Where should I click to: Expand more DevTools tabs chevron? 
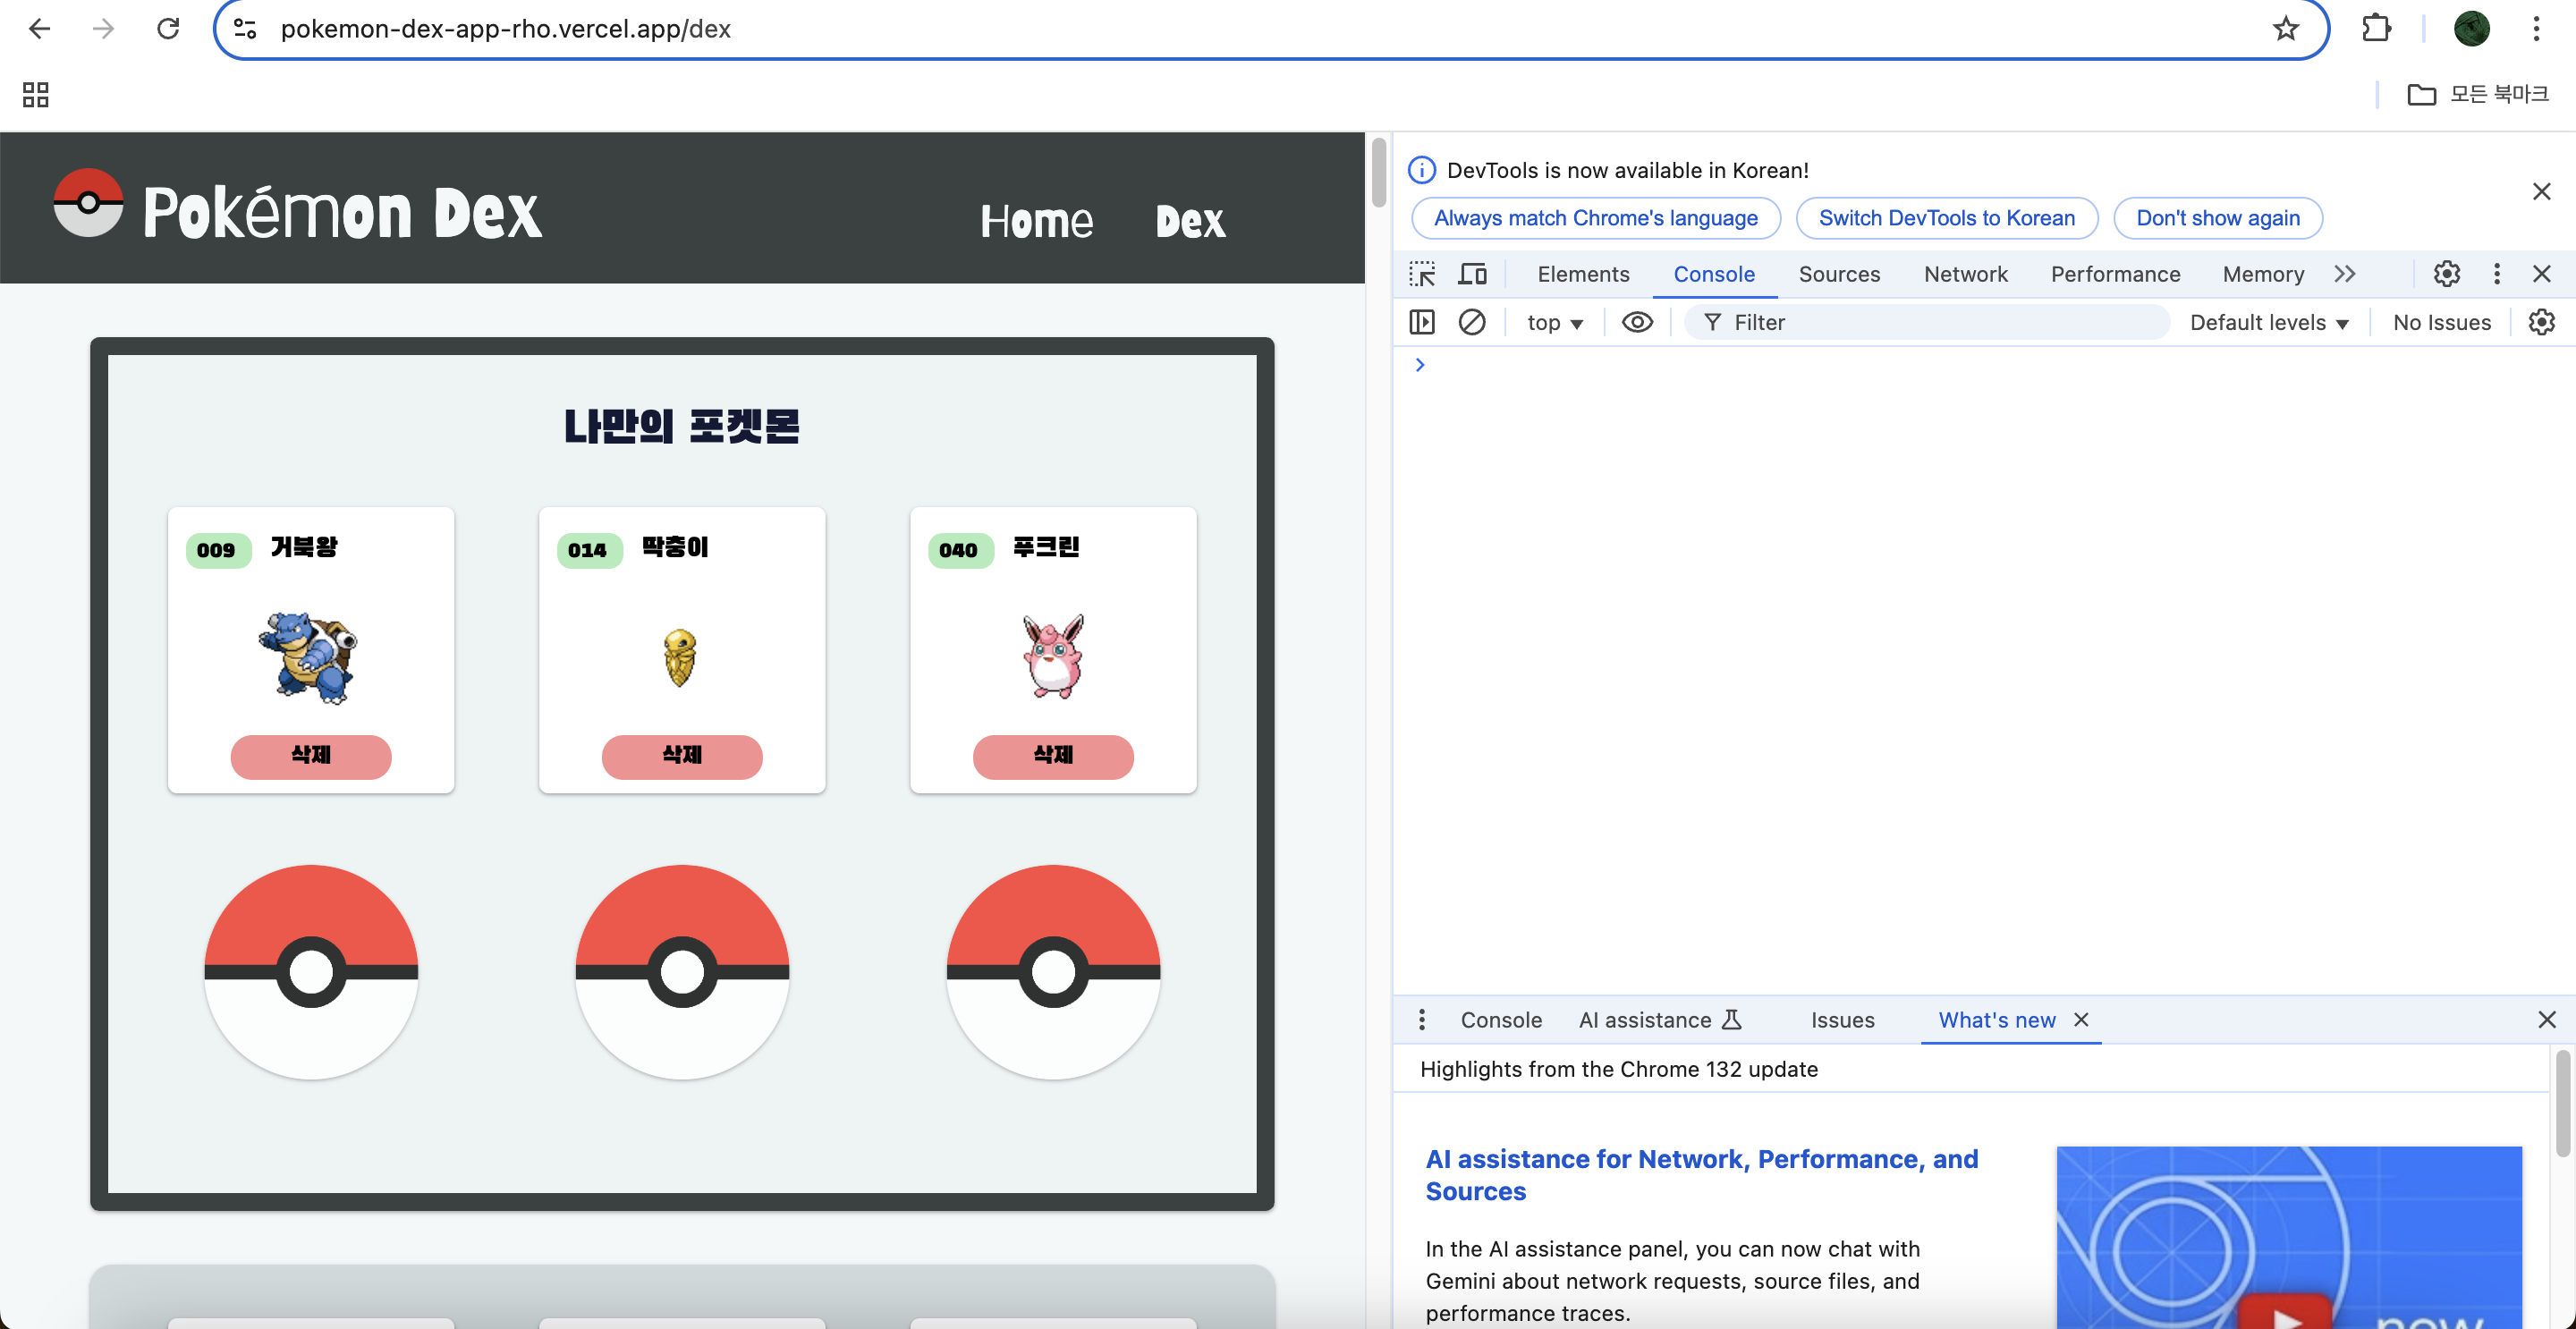(x=2345, y=274)
